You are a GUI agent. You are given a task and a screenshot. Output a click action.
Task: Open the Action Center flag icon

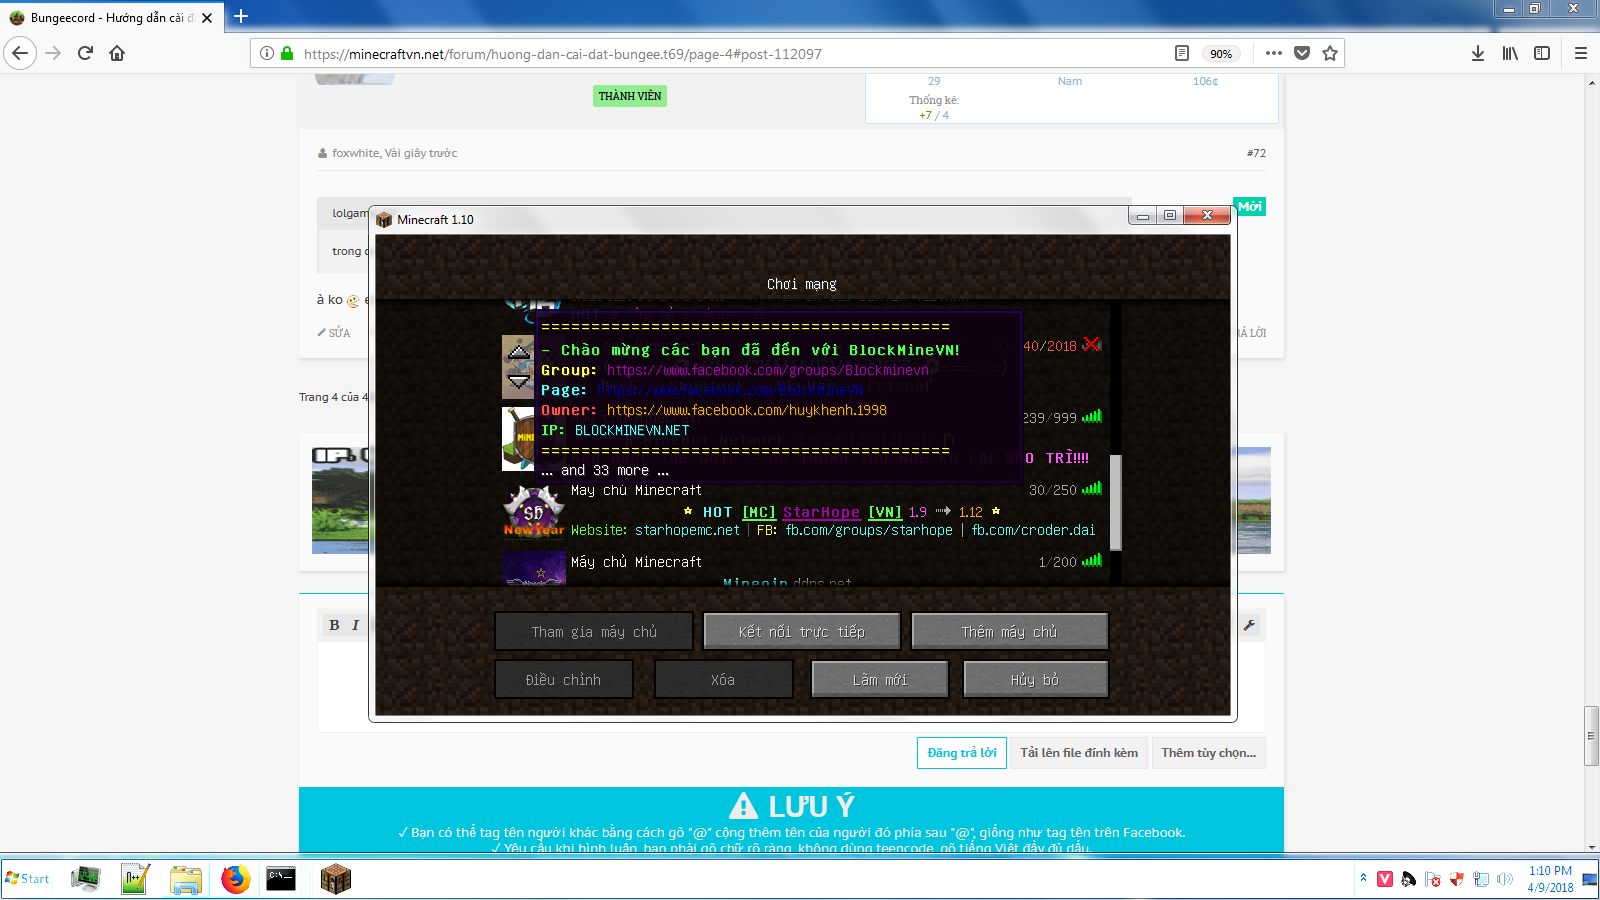(x=1433, y=879)
